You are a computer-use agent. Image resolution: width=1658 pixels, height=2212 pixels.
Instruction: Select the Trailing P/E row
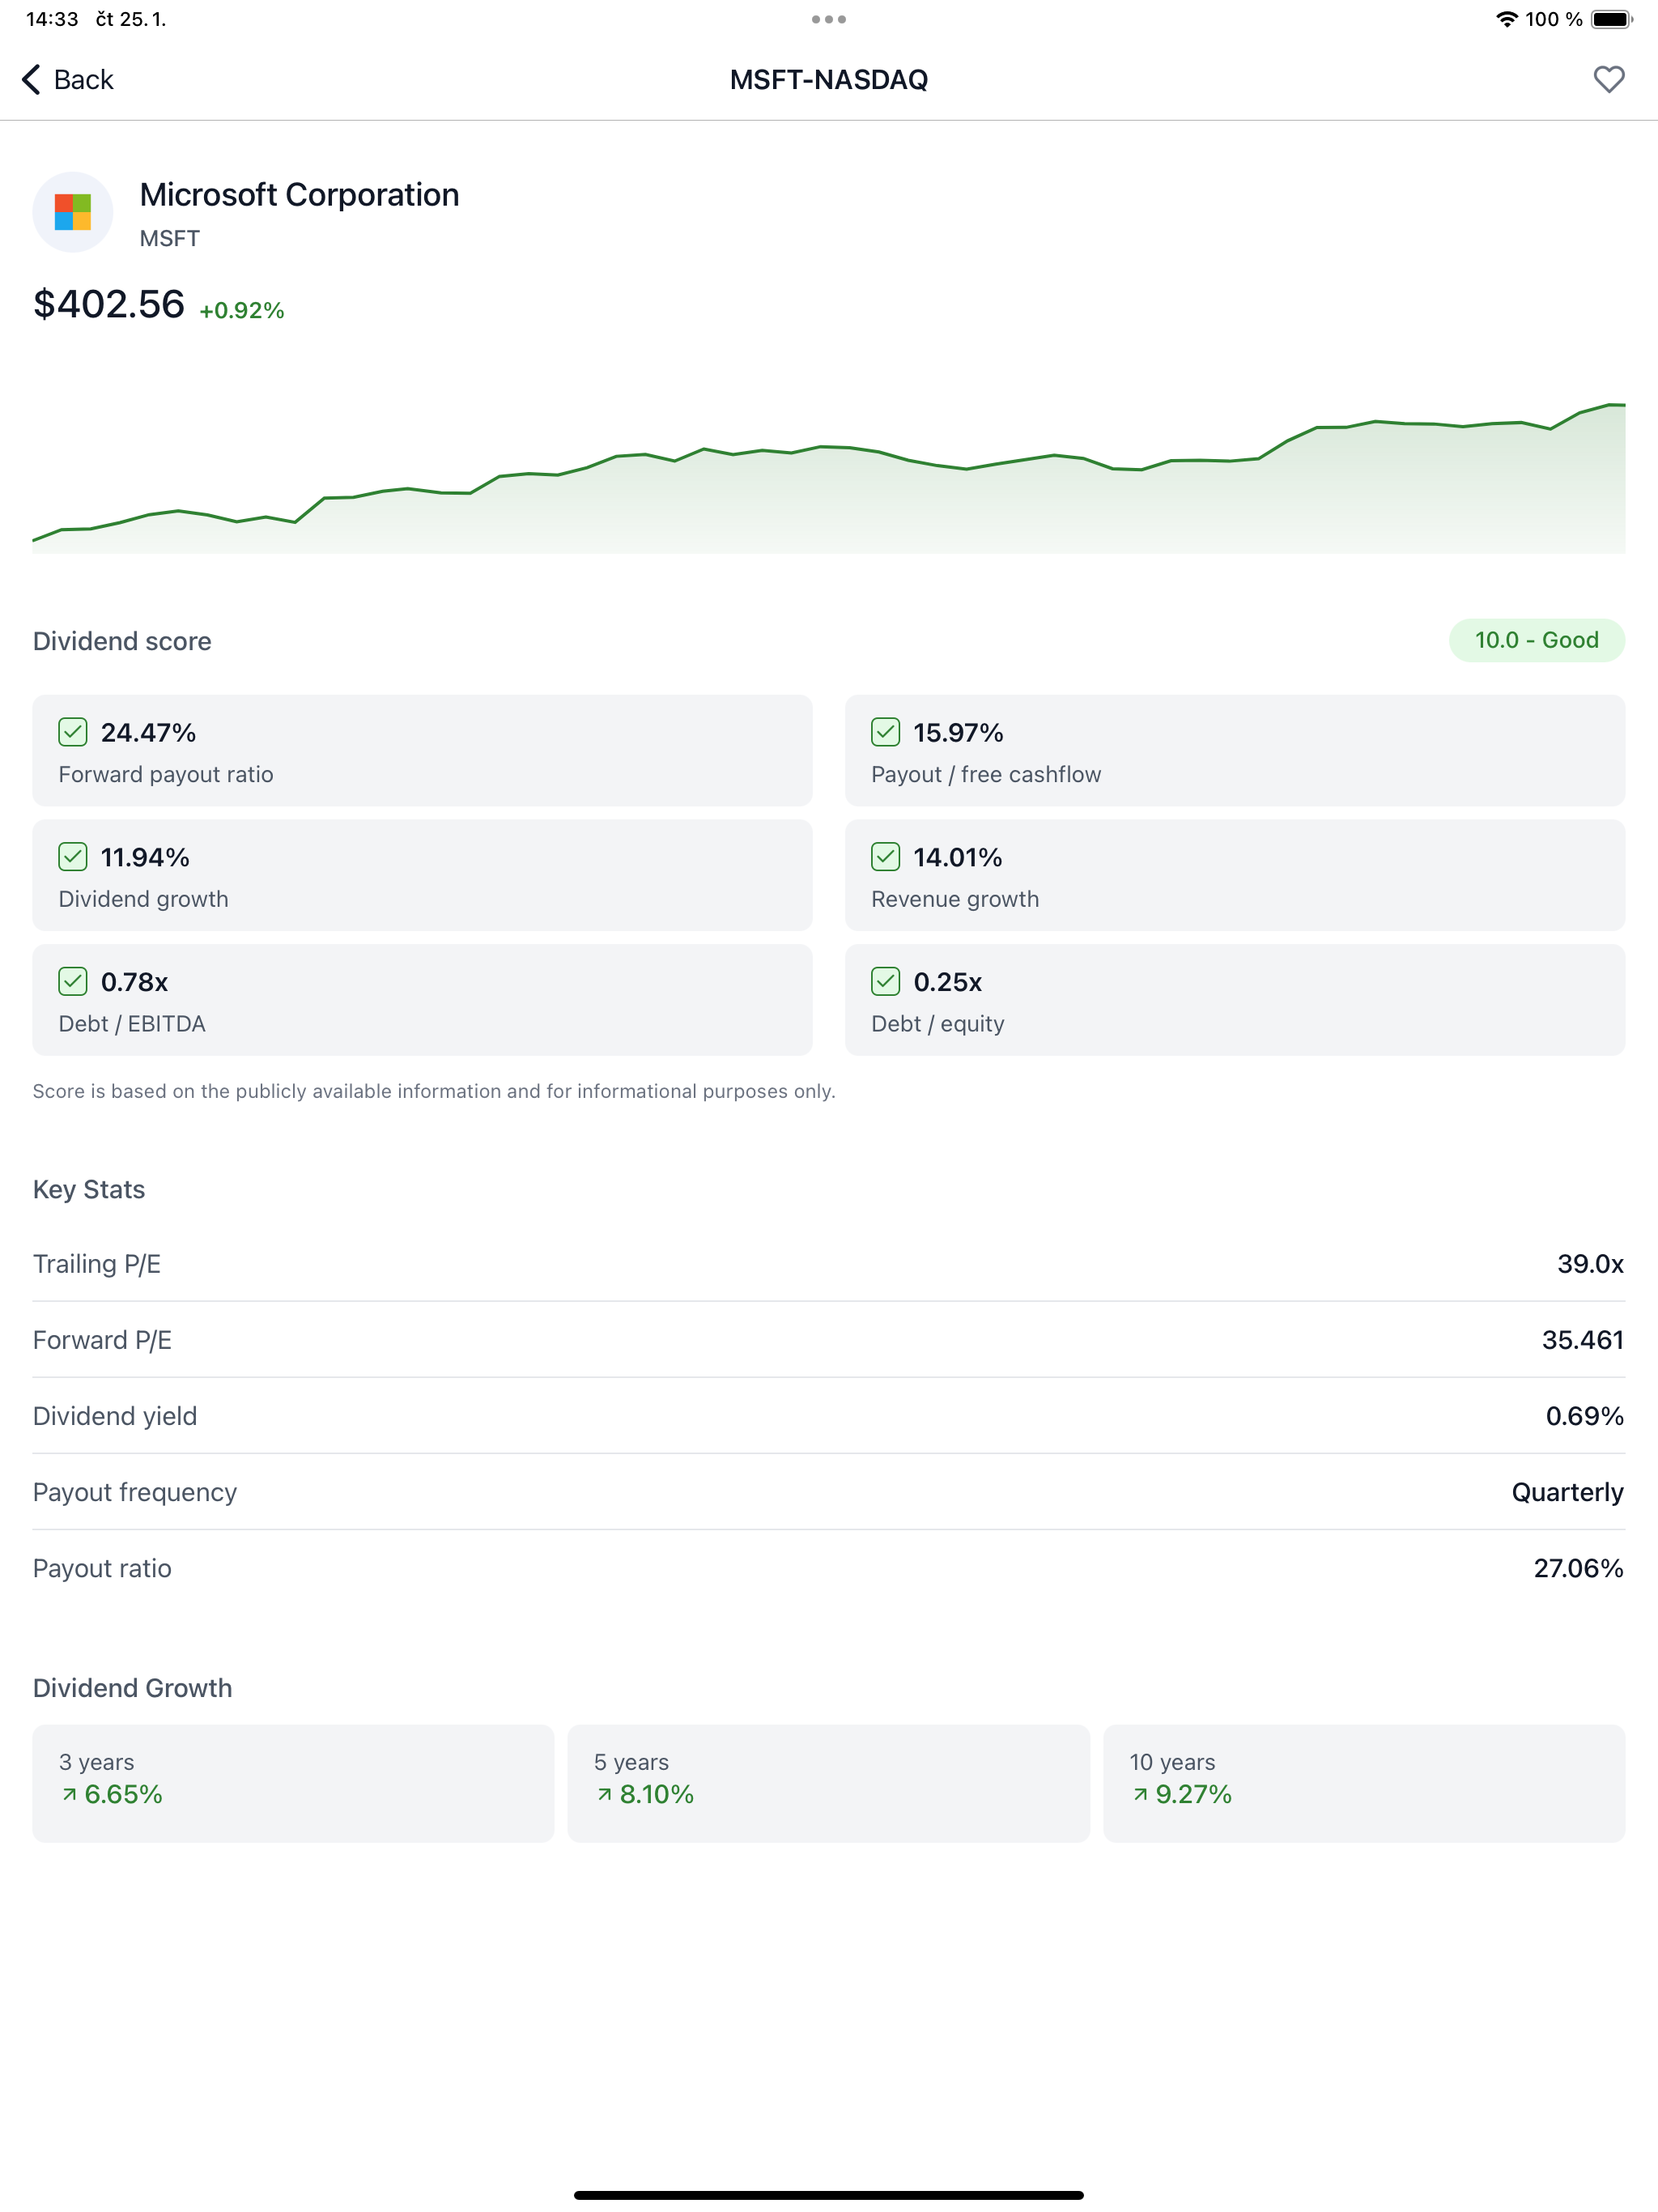(829, 1264)
